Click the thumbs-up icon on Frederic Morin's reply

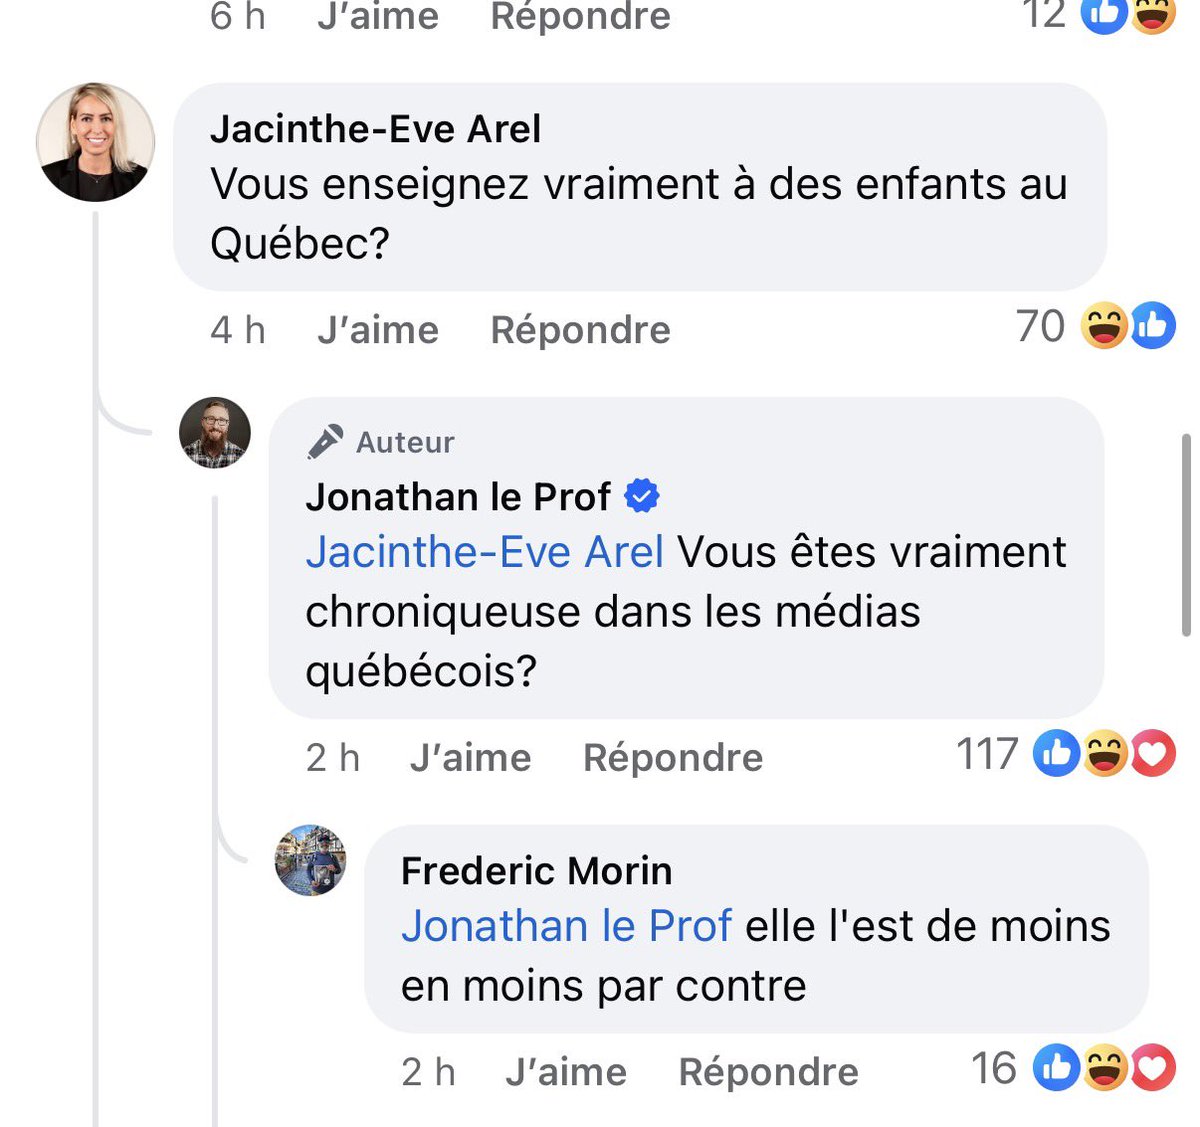click(x=1056, y=1069)
